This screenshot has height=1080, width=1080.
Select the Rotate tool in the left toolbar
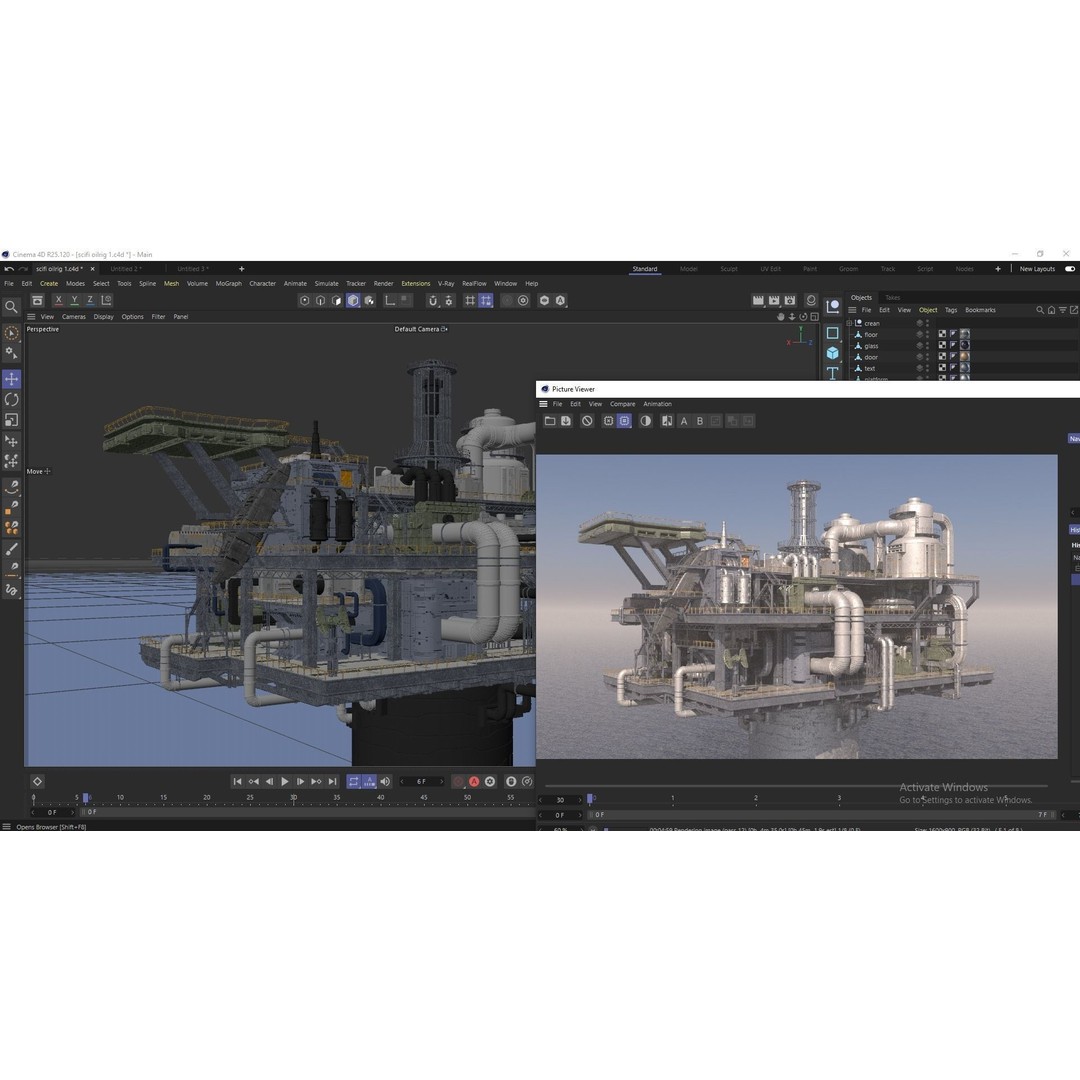pyautogui.click(x=10, y=400)
